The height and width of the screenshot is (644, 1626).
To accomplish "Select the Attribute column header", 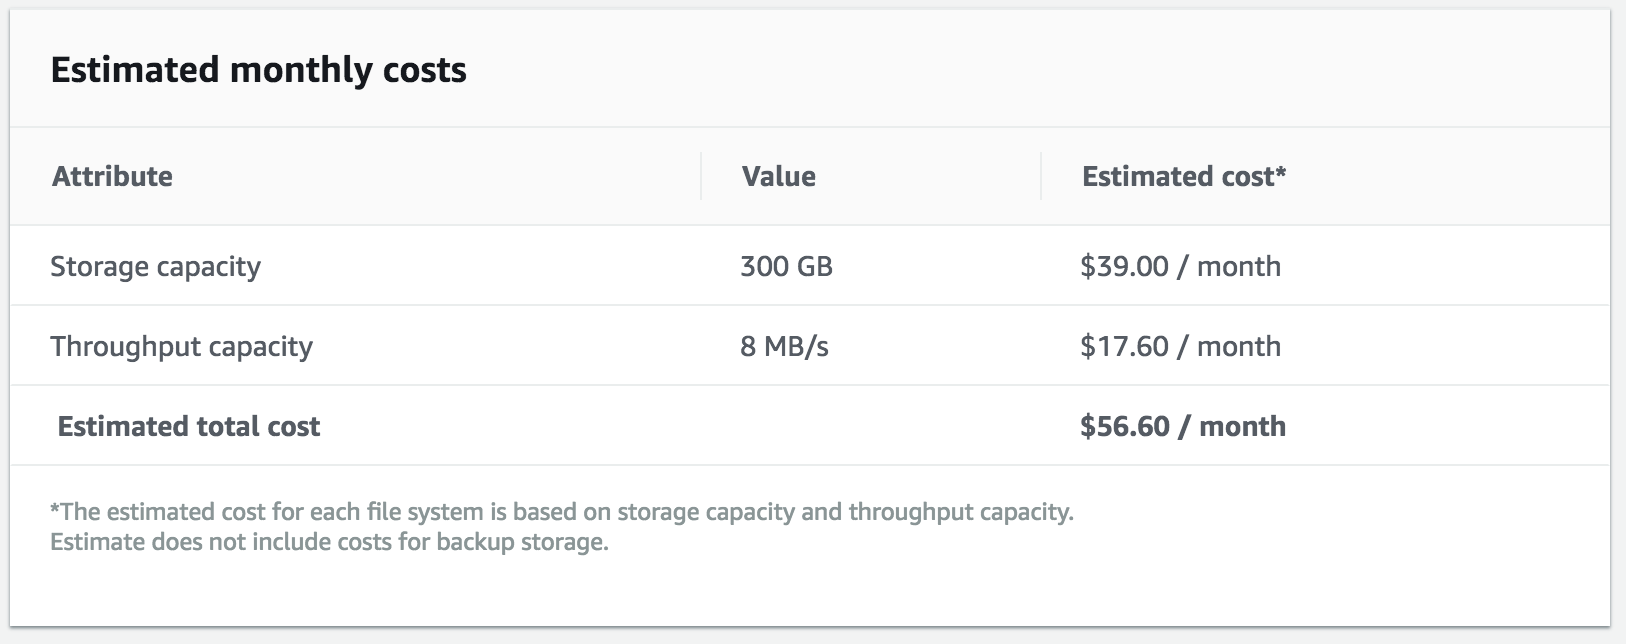I will tap(112, 176).
